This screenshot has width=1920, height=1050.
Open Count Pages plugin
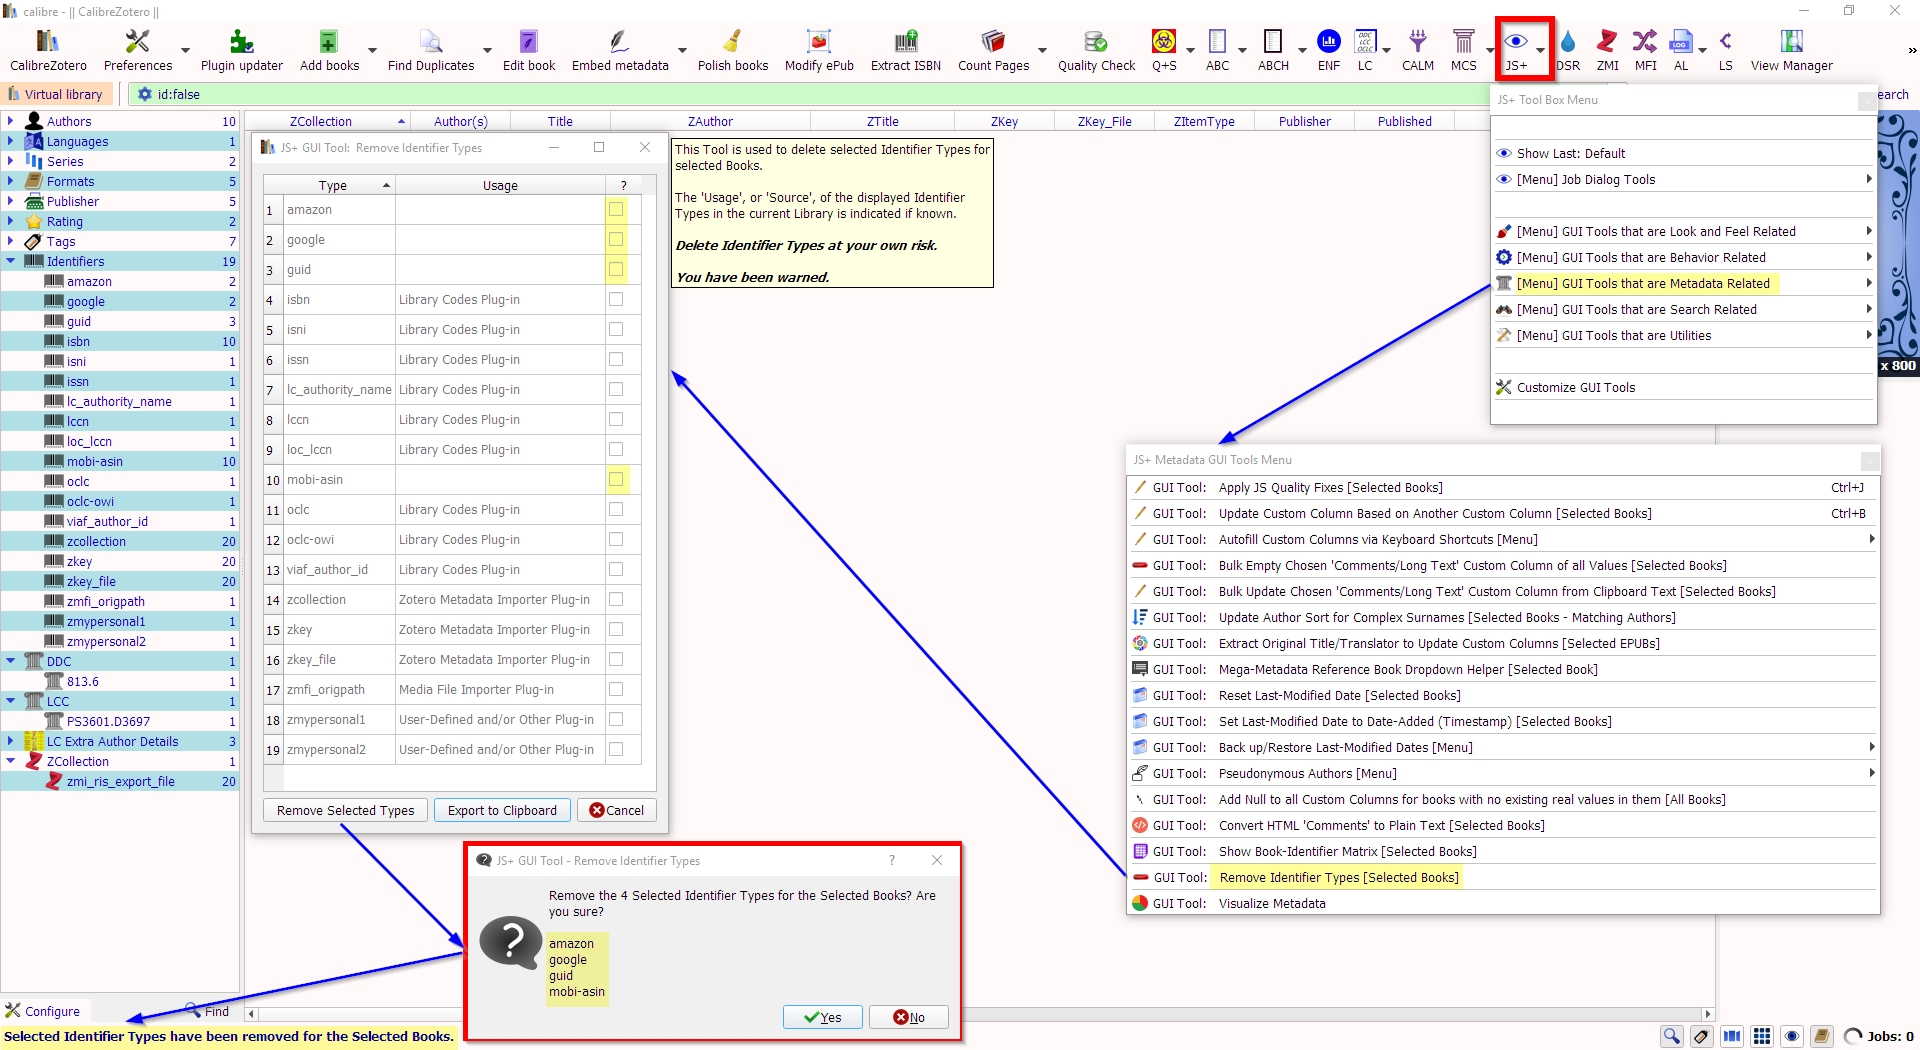click(x=993, y=50)
